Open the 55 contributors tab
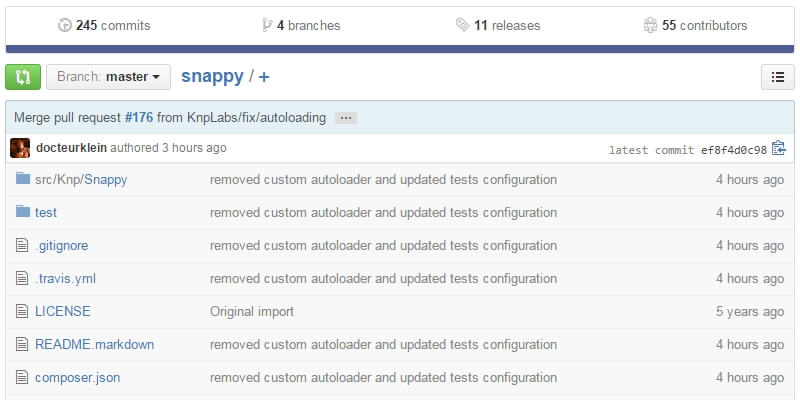800x400 pixels. (x=696, y=25)
